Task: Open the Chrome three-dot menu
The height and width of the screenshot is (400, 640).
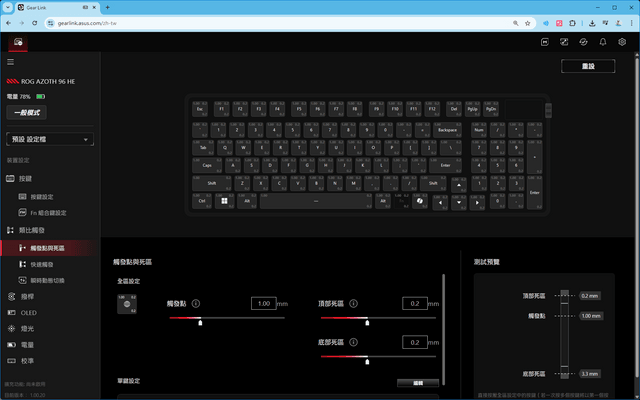Action: [631, 23]
